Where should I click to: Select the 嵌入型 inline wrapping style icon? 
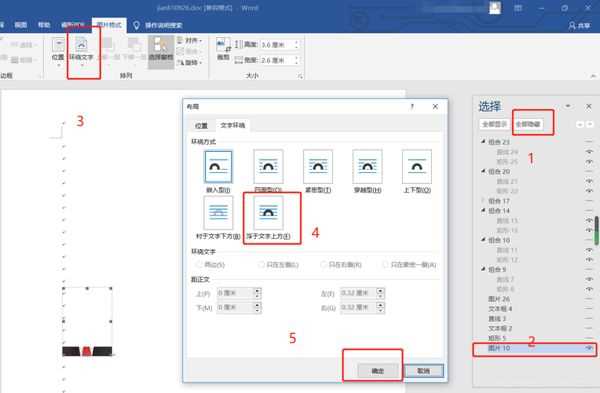218,167
